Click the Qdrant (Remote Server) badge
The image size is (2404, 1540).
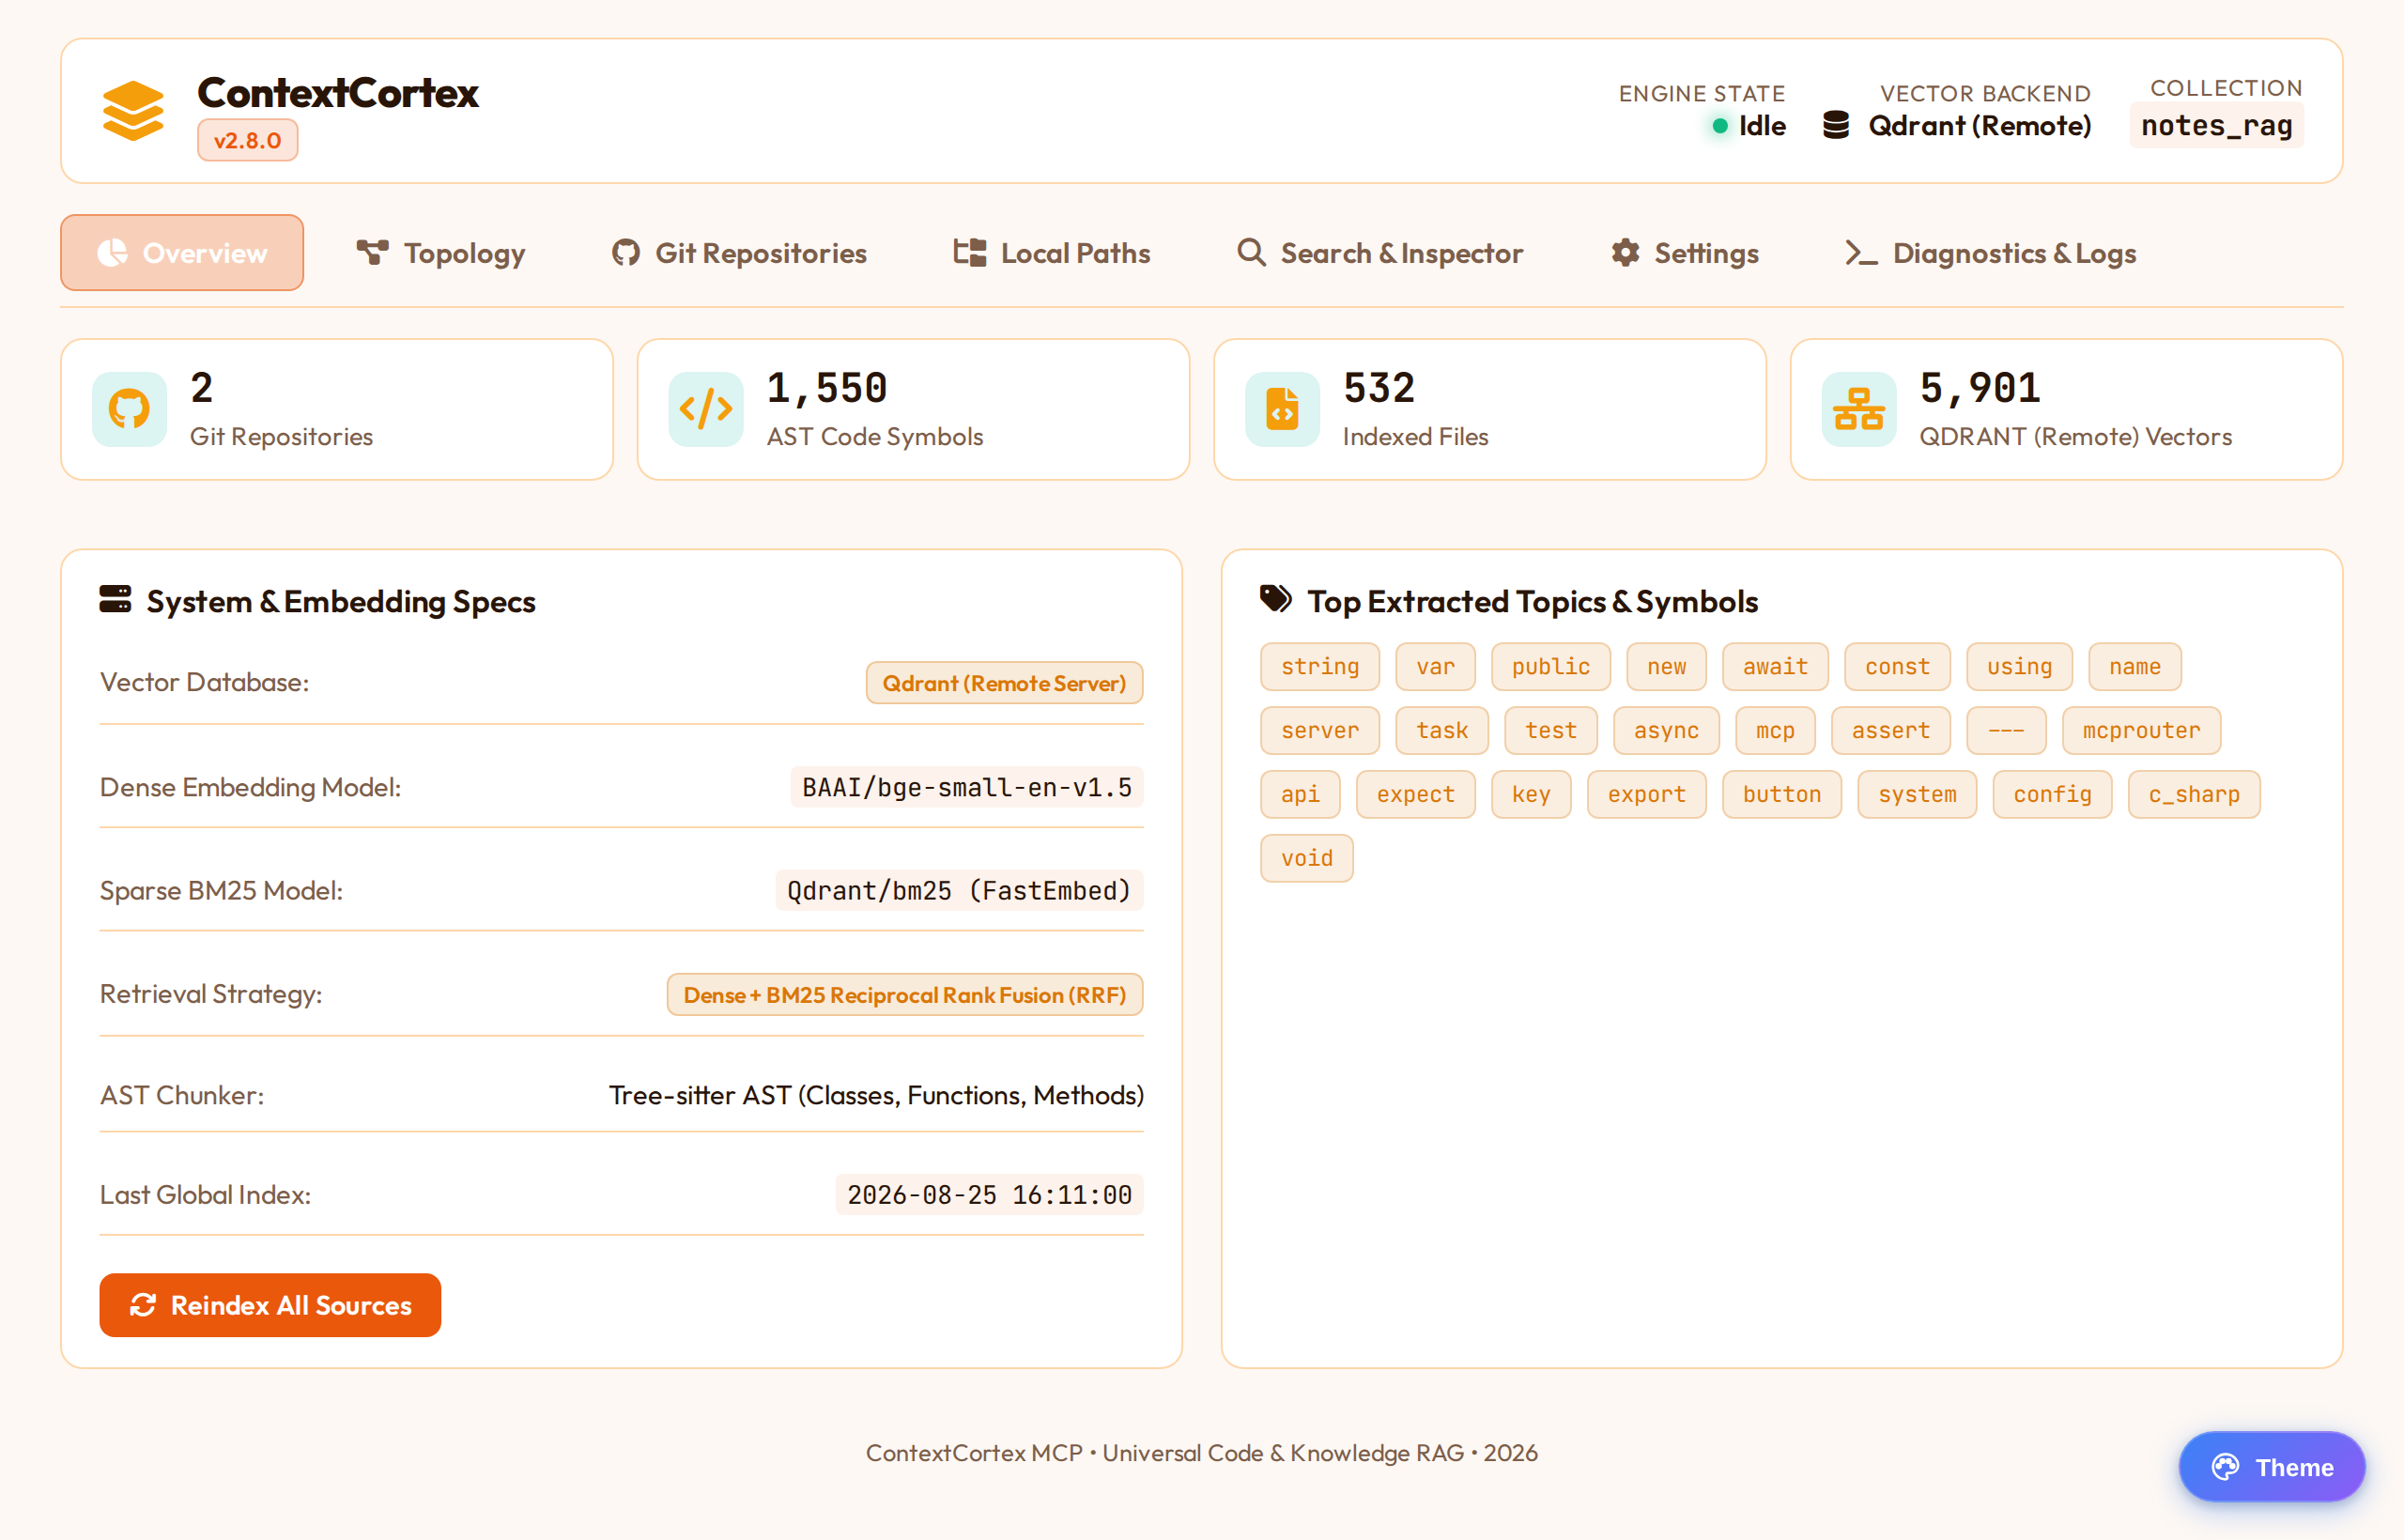click(1004, 683)
